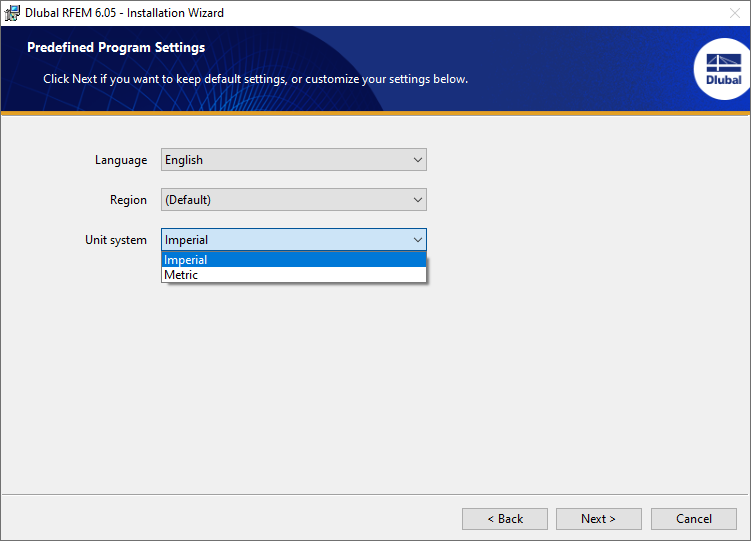Click the Next > button
751x541 pixels.
[599, 519]
